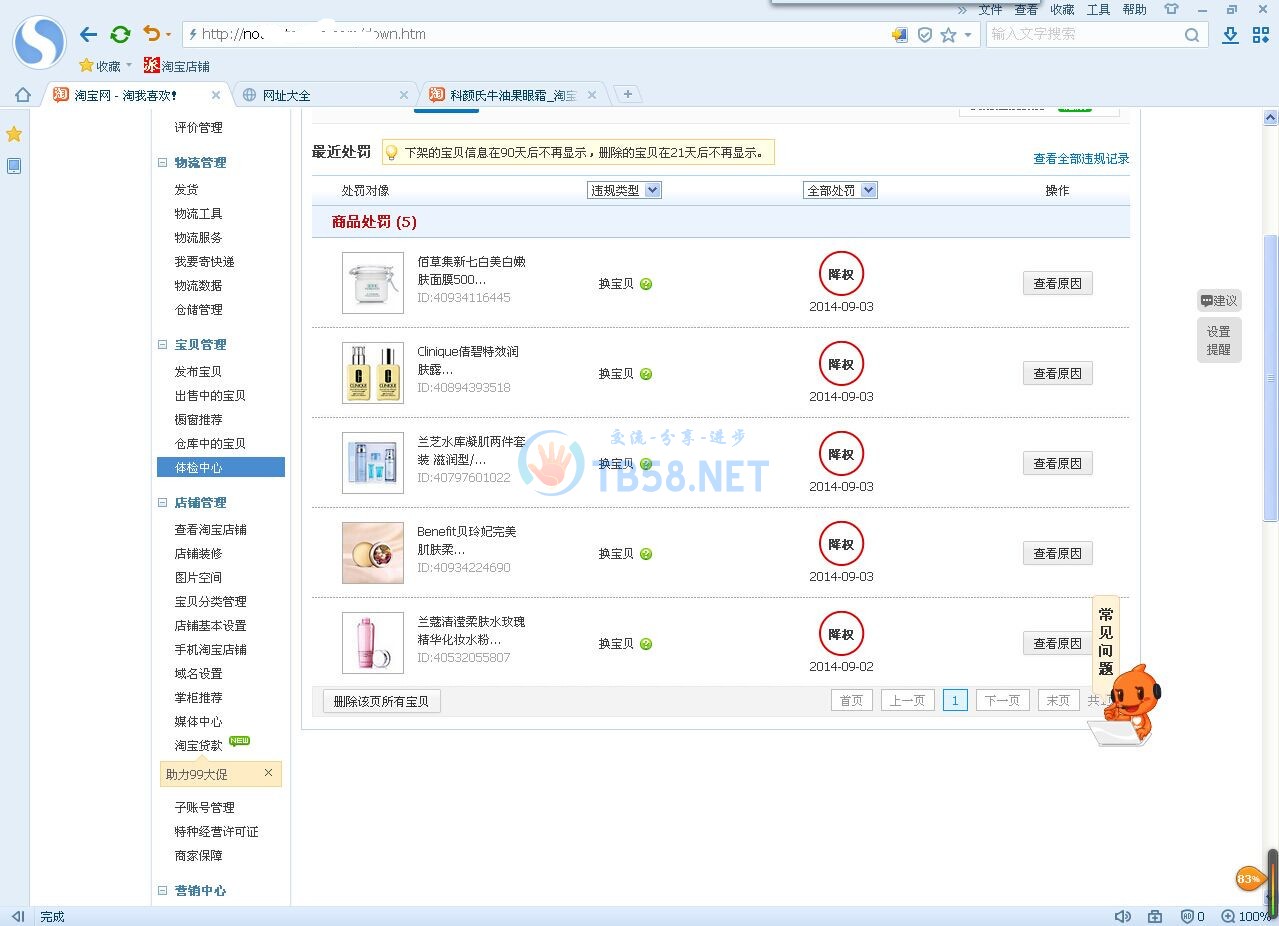
Task: Click the green help icon for Clinique row
Action: [x=646, y=374]
